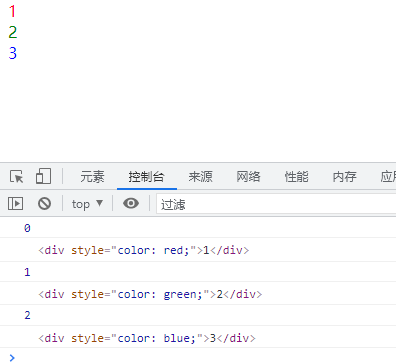Open the top context dropdown
Image resolution: width=396 pixels, height=363 pixels.
click(x=87, y=204)
